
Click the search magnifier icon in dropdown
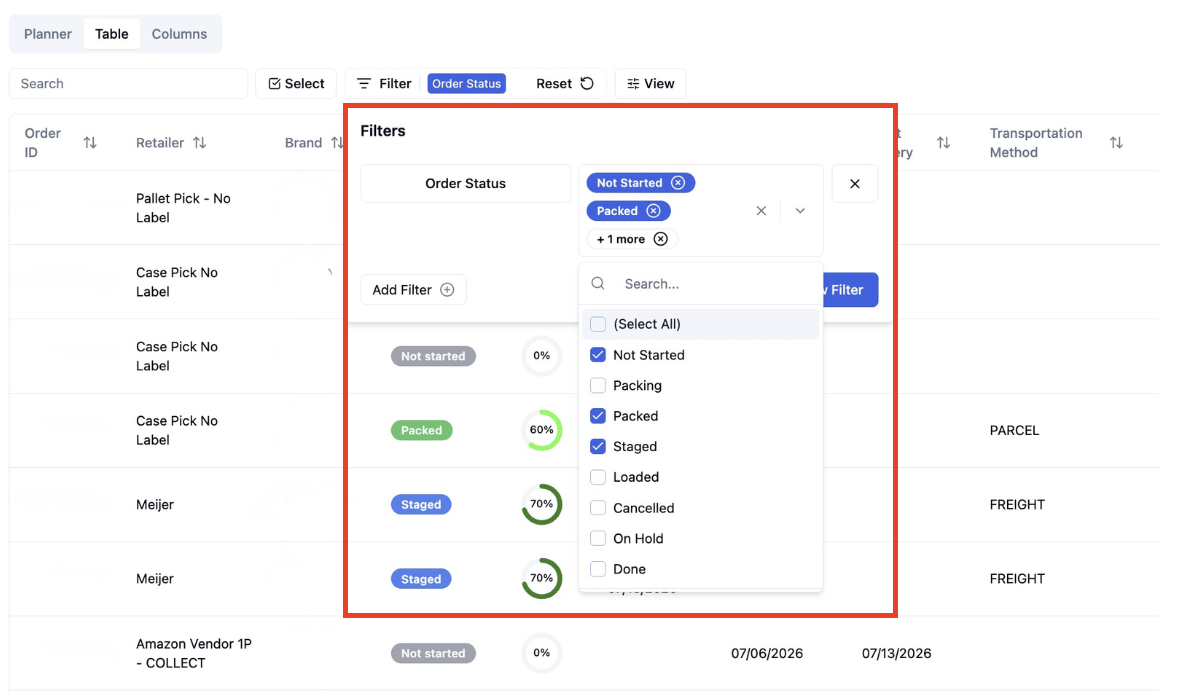point(598,283)
